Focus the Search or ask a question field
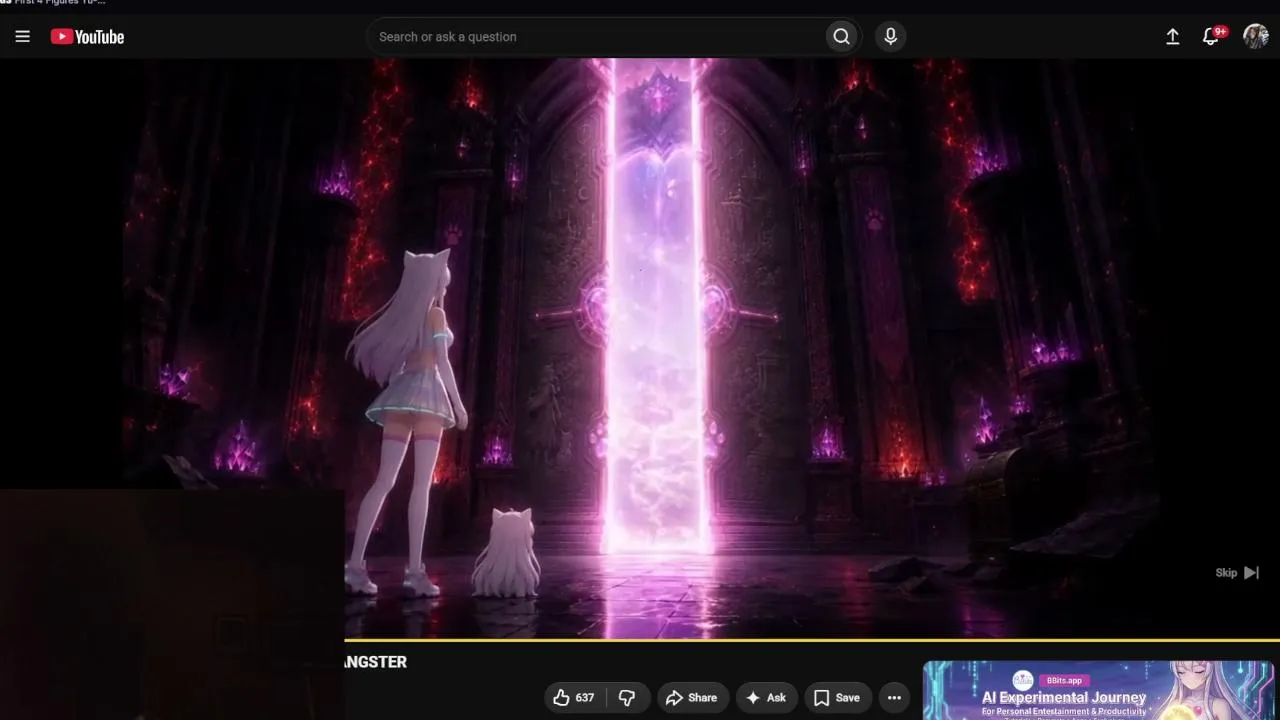 point(597,37)
